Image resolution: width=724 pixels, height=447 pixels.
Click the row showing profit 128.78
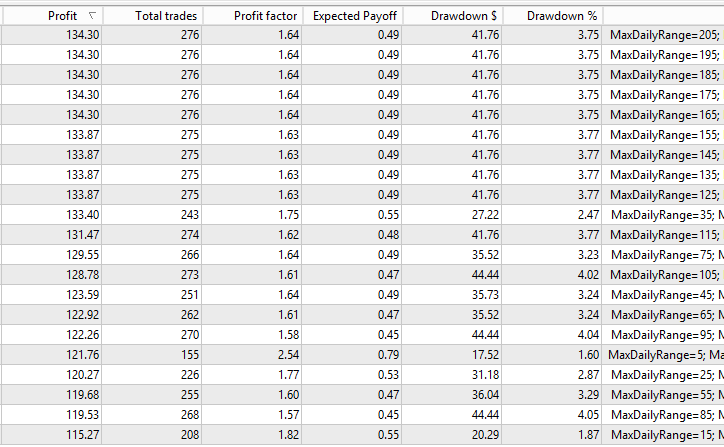click(x=362, y=275)
